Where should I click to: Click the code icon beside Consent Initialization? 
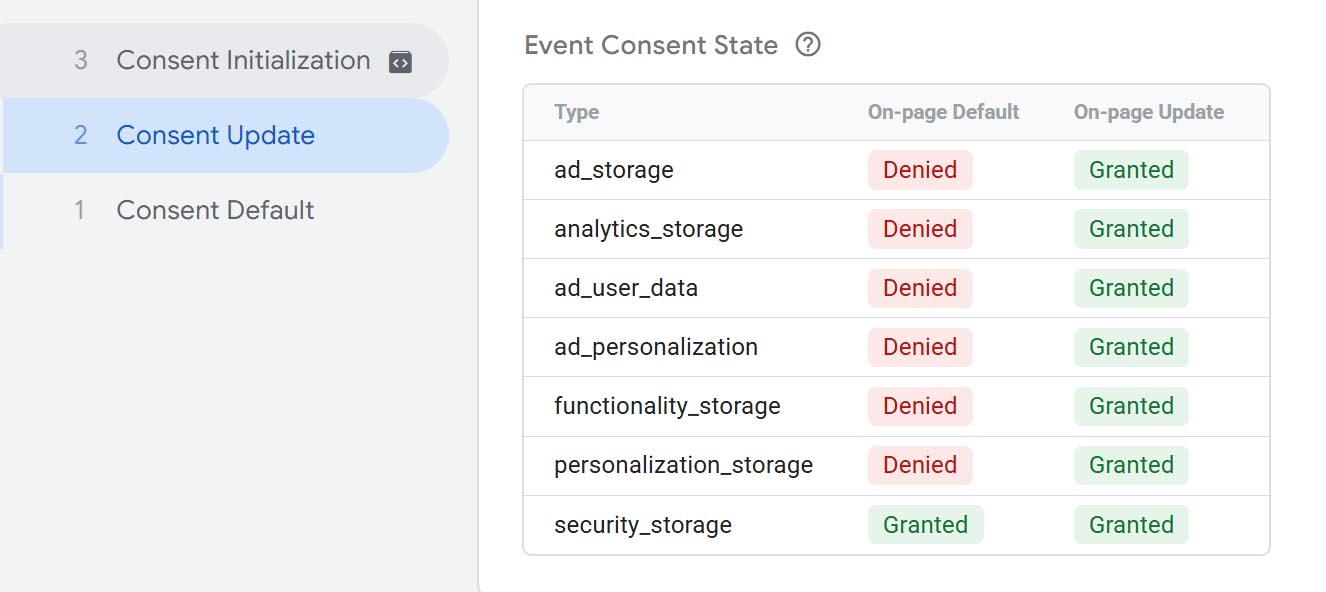coord(400,62)
